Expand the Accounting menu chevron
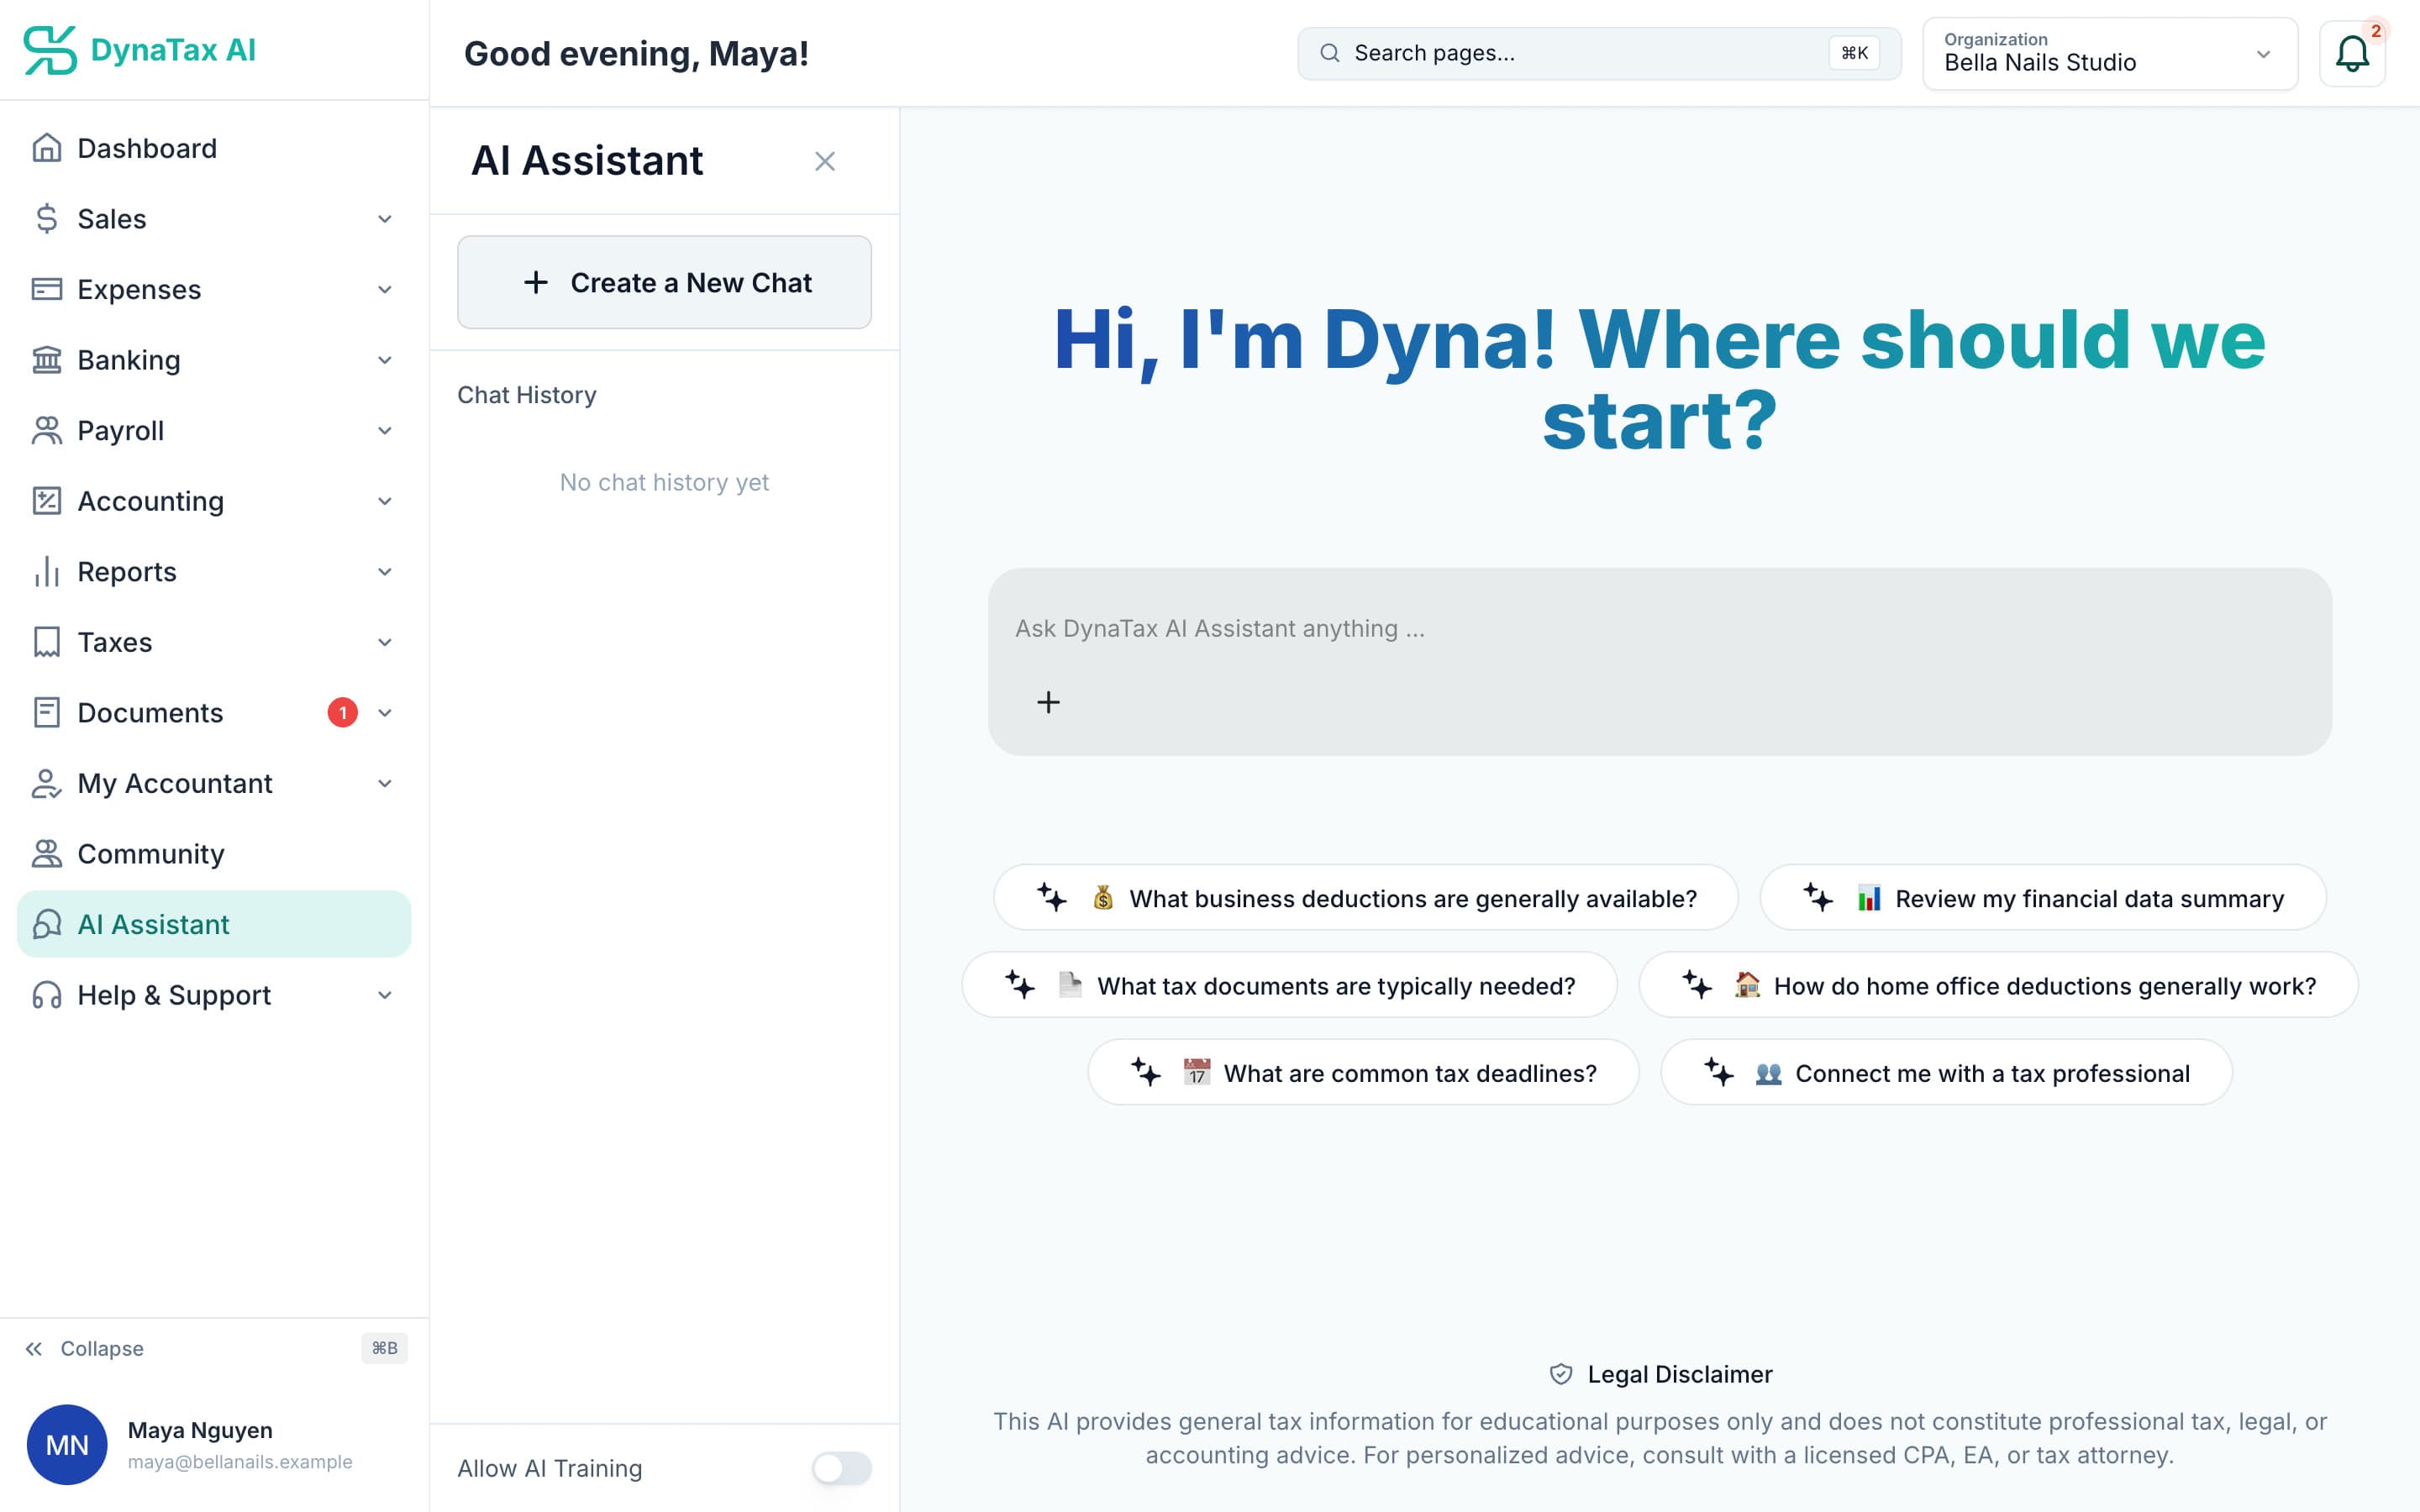 pyautogui.click(x=385, y=501)
